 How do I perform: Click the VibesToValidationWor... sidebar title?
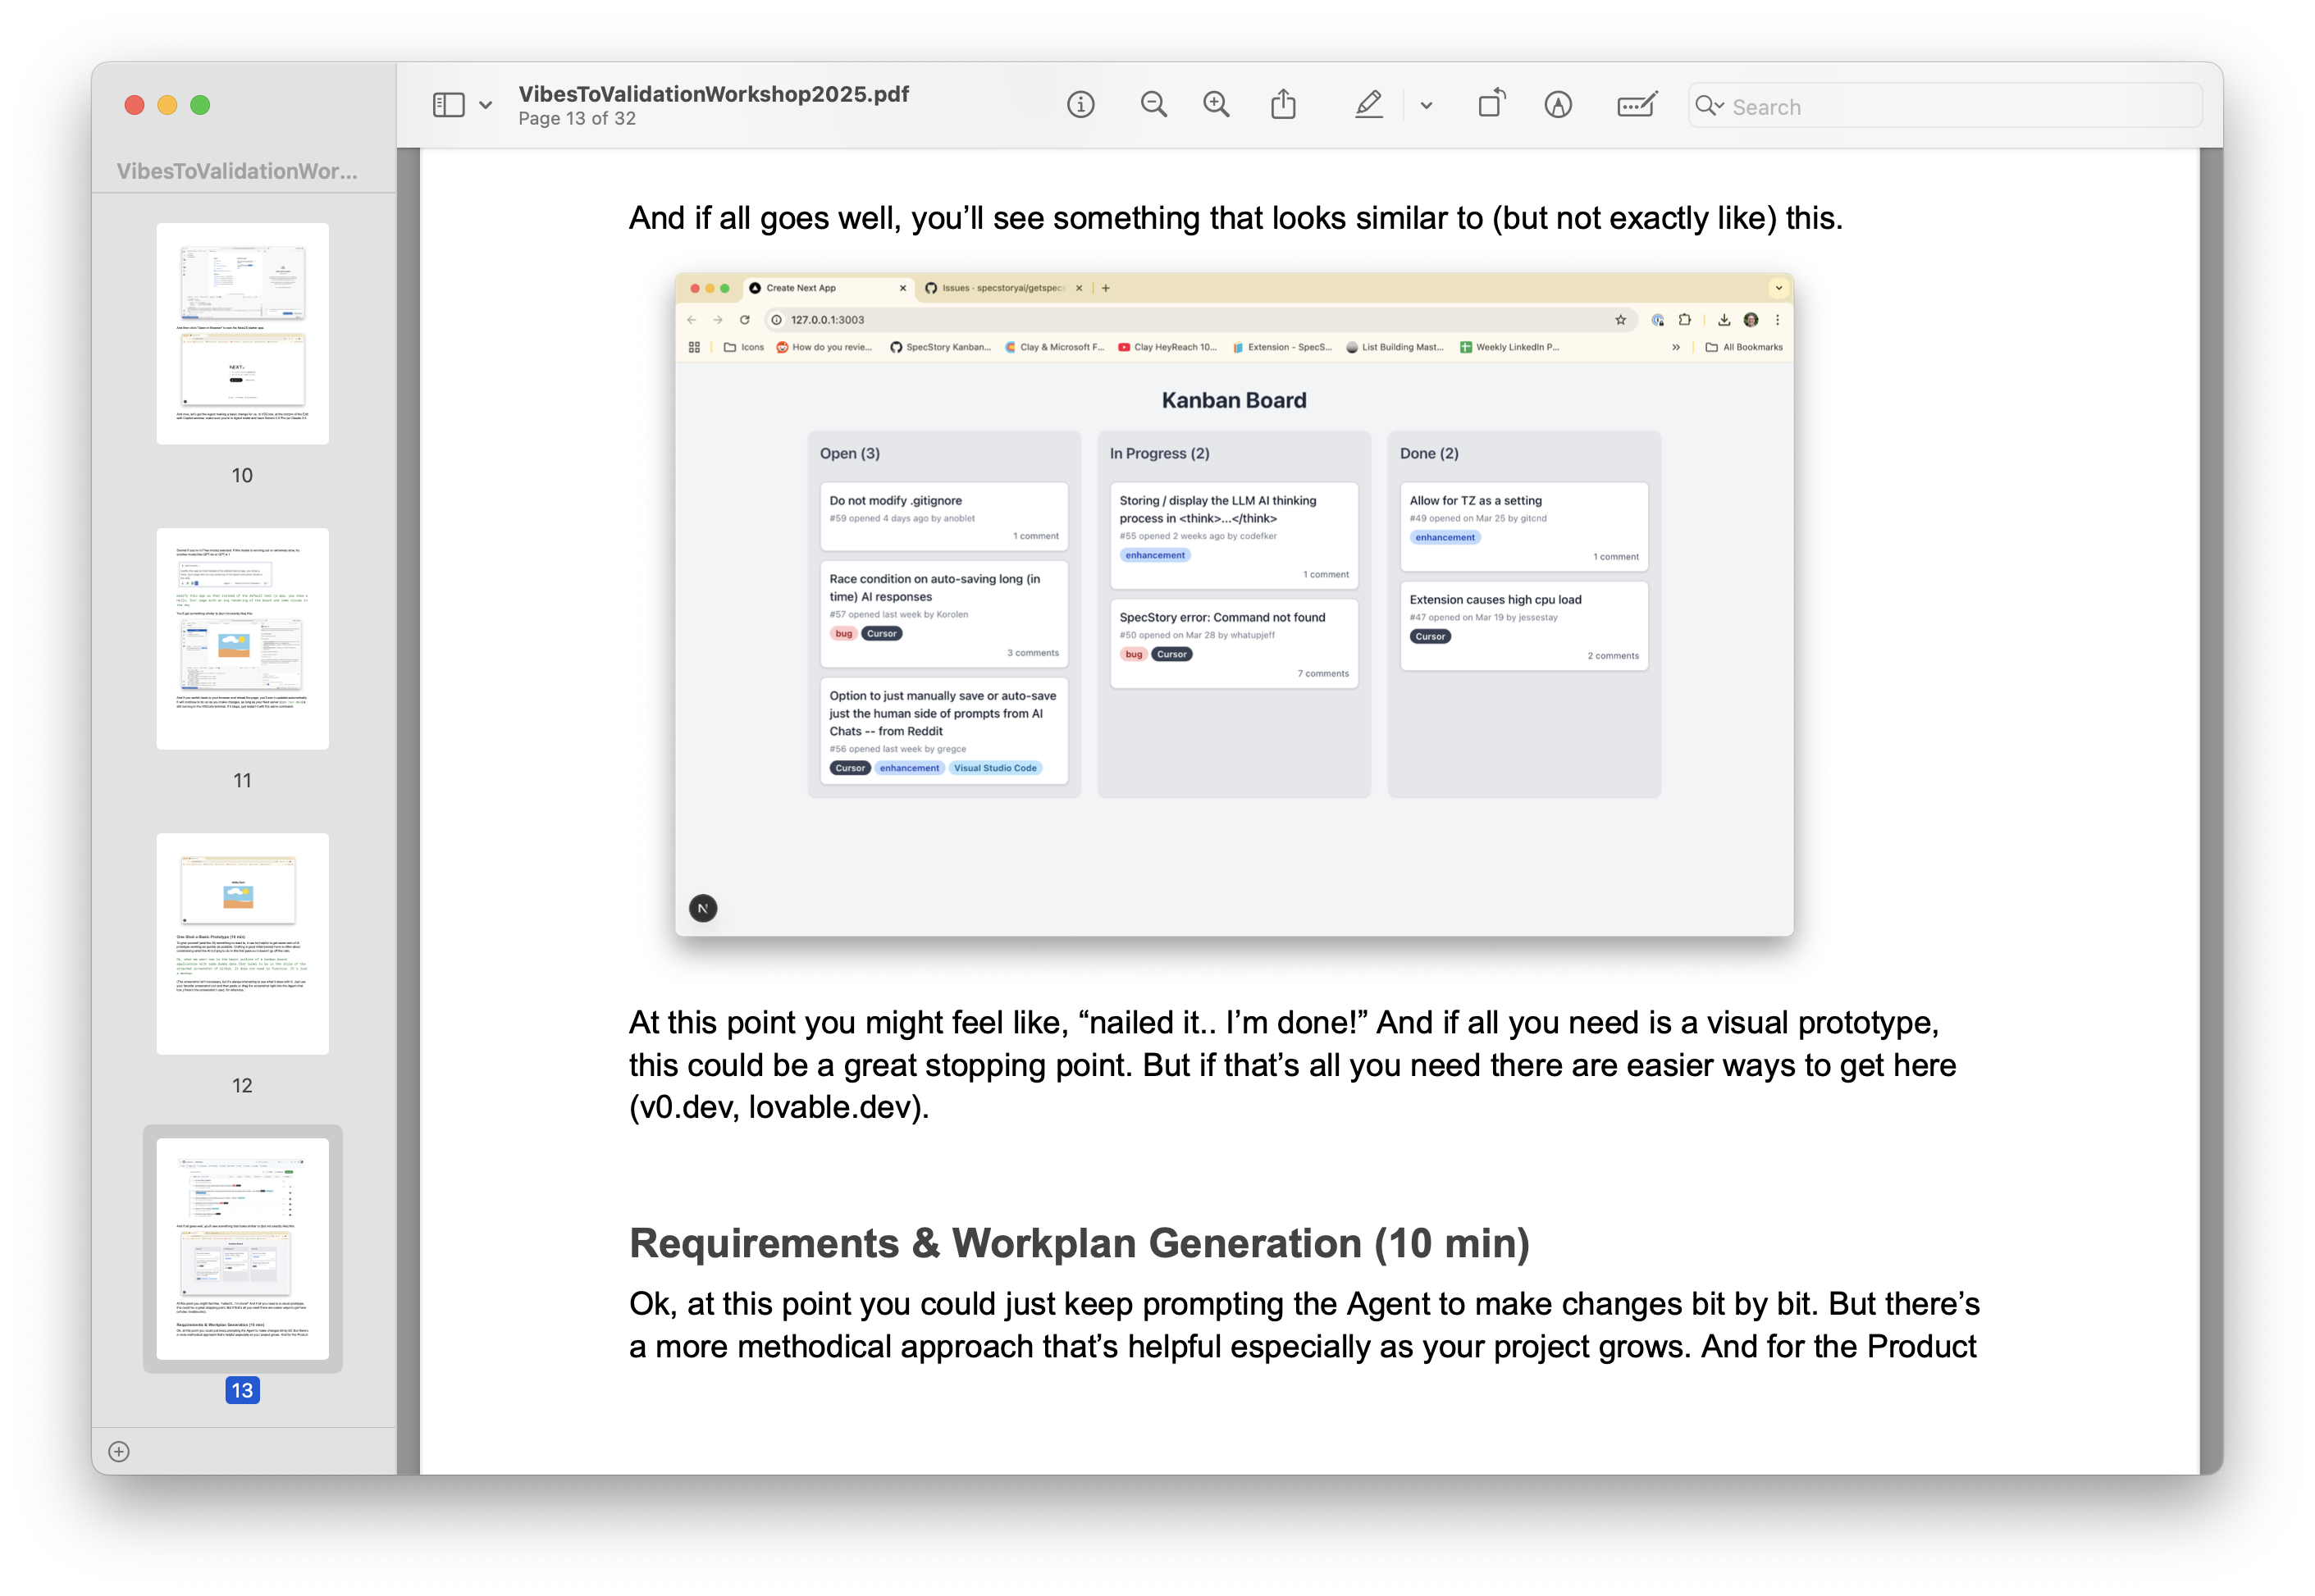pos(237,171)
